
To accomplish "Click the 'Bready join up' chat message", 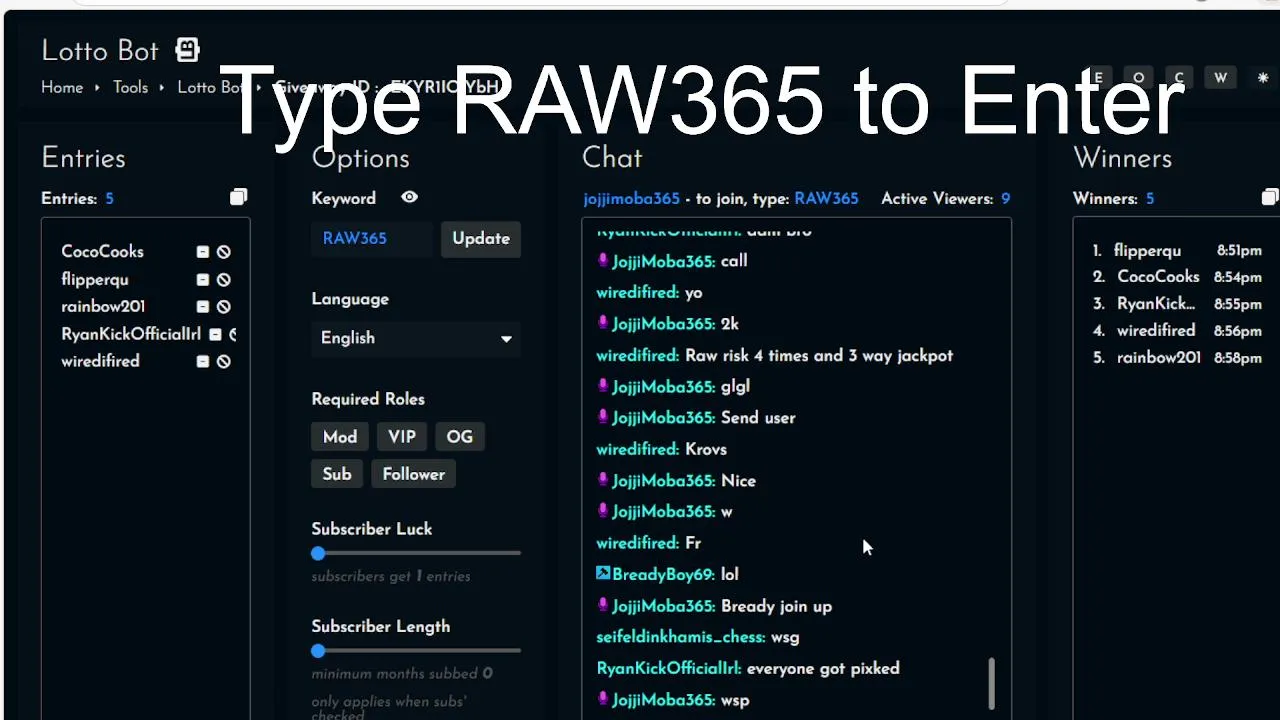I will [x=776, y=606].
